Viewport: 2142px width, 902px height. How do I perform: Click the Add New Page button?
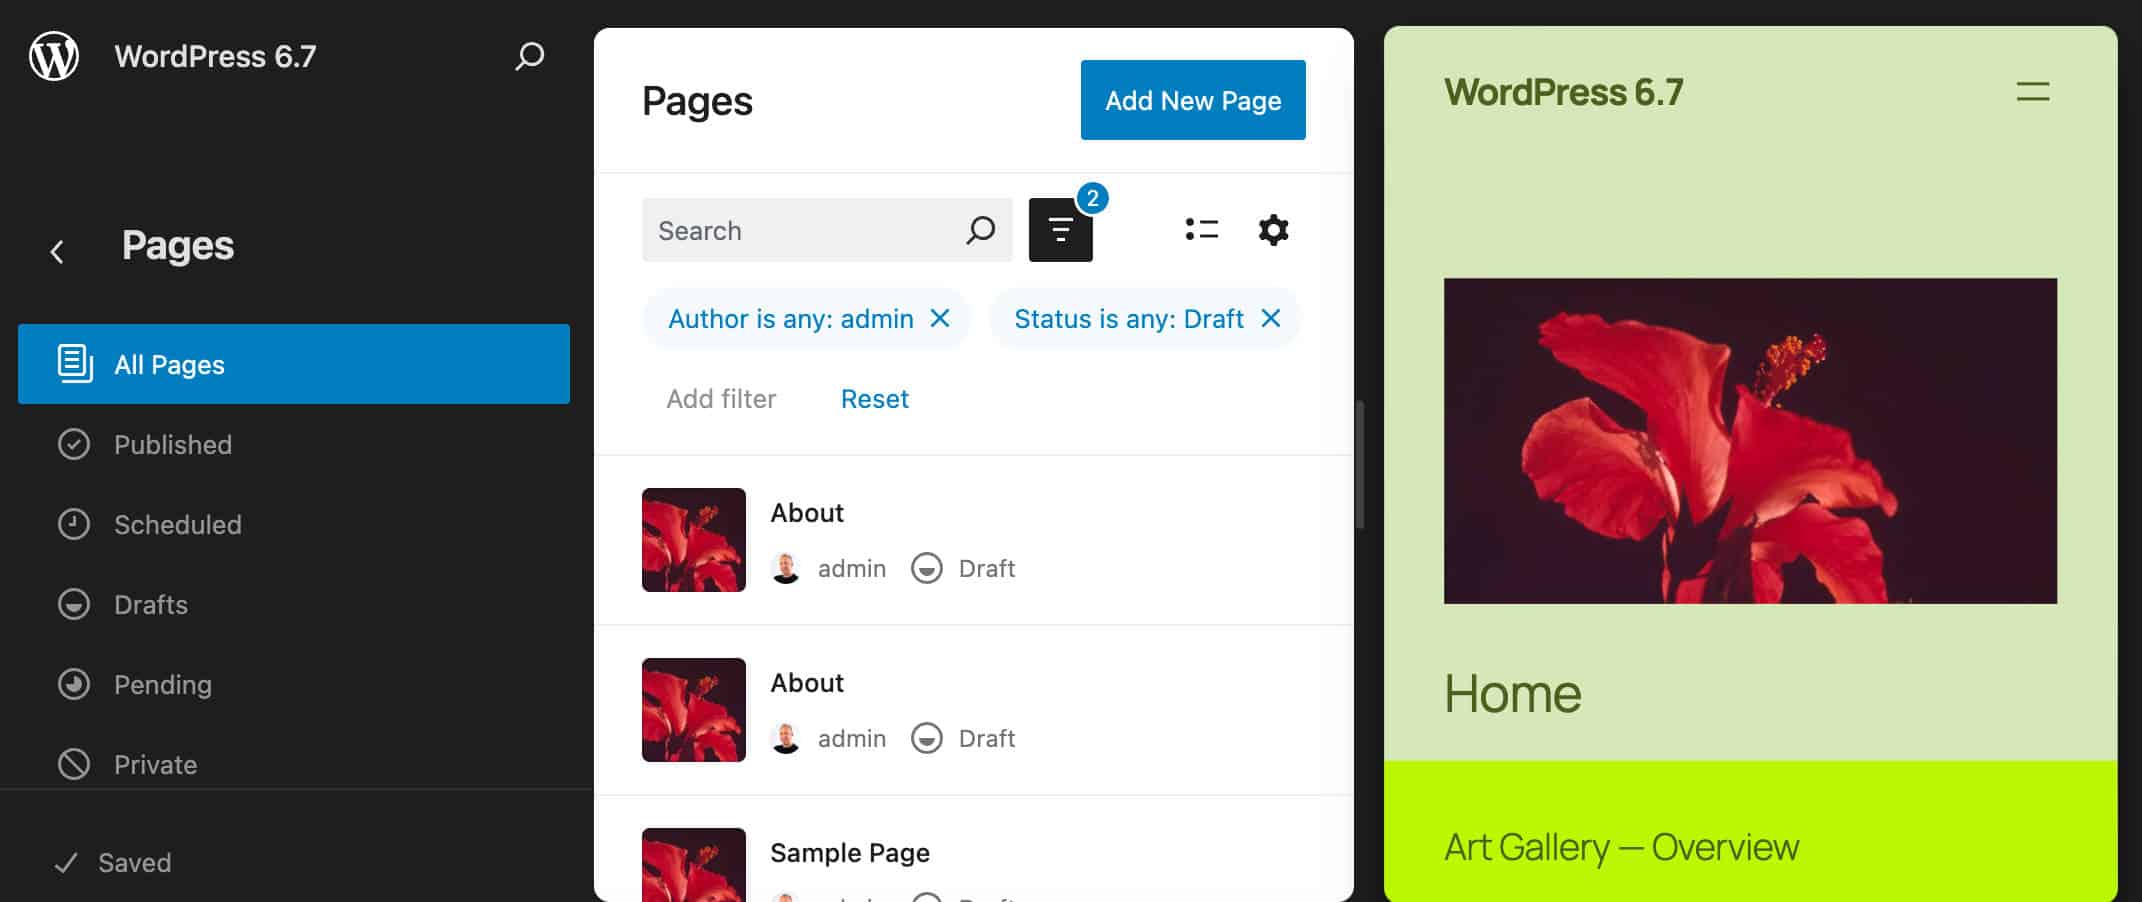coord(1192,100)
